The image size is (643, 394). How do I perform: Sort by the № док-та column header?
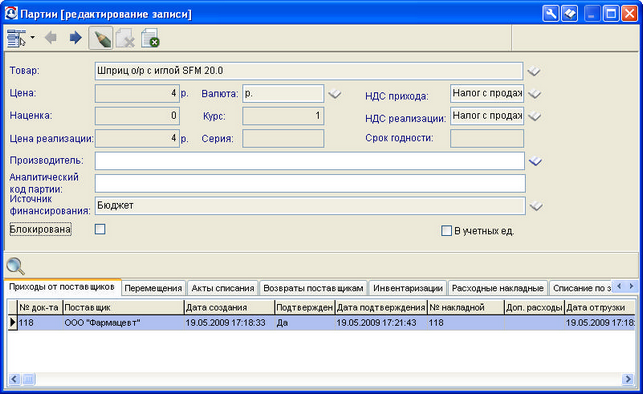[x=40, y=307]
